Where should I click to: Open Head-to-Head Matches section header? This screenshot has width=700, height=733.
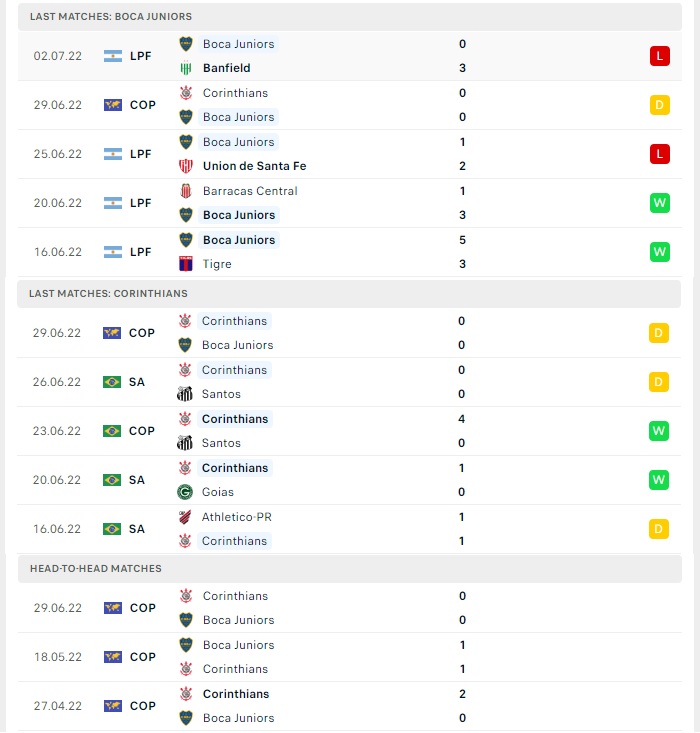tap(350, 568)
